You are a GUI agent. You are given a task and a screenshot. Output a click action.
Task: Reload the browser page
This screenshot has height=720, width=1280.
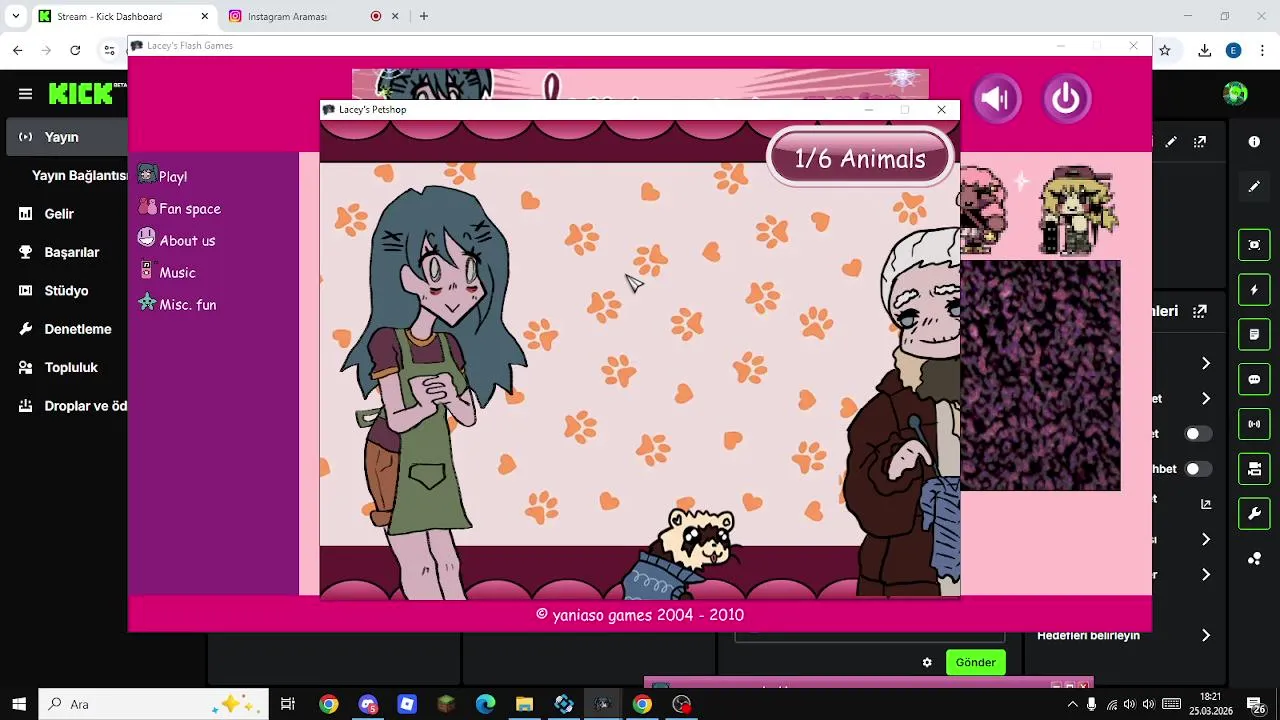[75, 50]
